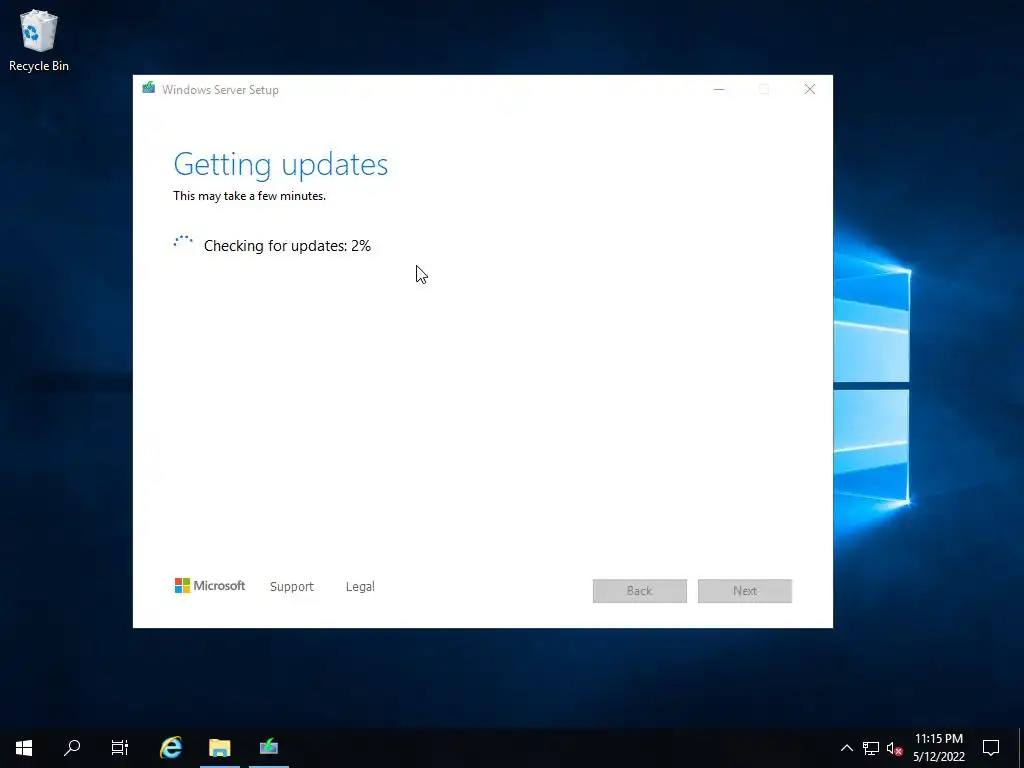Open the Windows Start menu
The width and height of the screenshot is (1024, 768).
[x=24, y=747]
